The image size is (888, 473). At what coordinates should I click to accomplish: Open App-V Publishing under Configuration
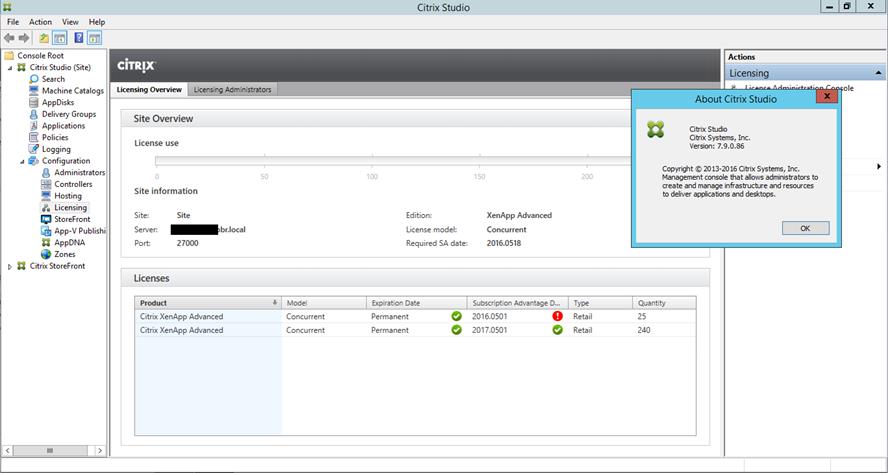79,231
